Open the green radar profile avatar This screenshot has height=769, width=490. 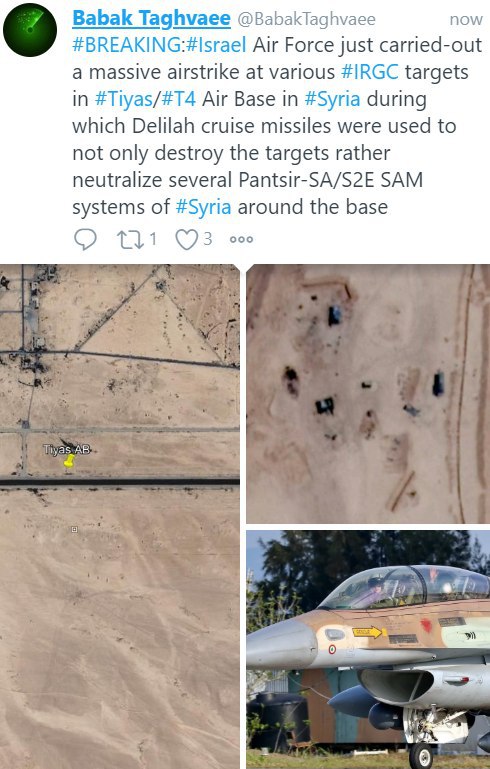tap(29, 30)
